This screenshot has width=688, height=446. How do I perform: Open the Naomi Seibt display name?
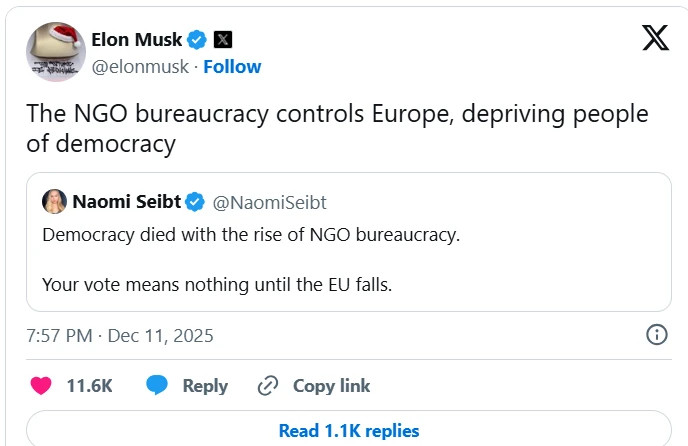click(127, 202)
